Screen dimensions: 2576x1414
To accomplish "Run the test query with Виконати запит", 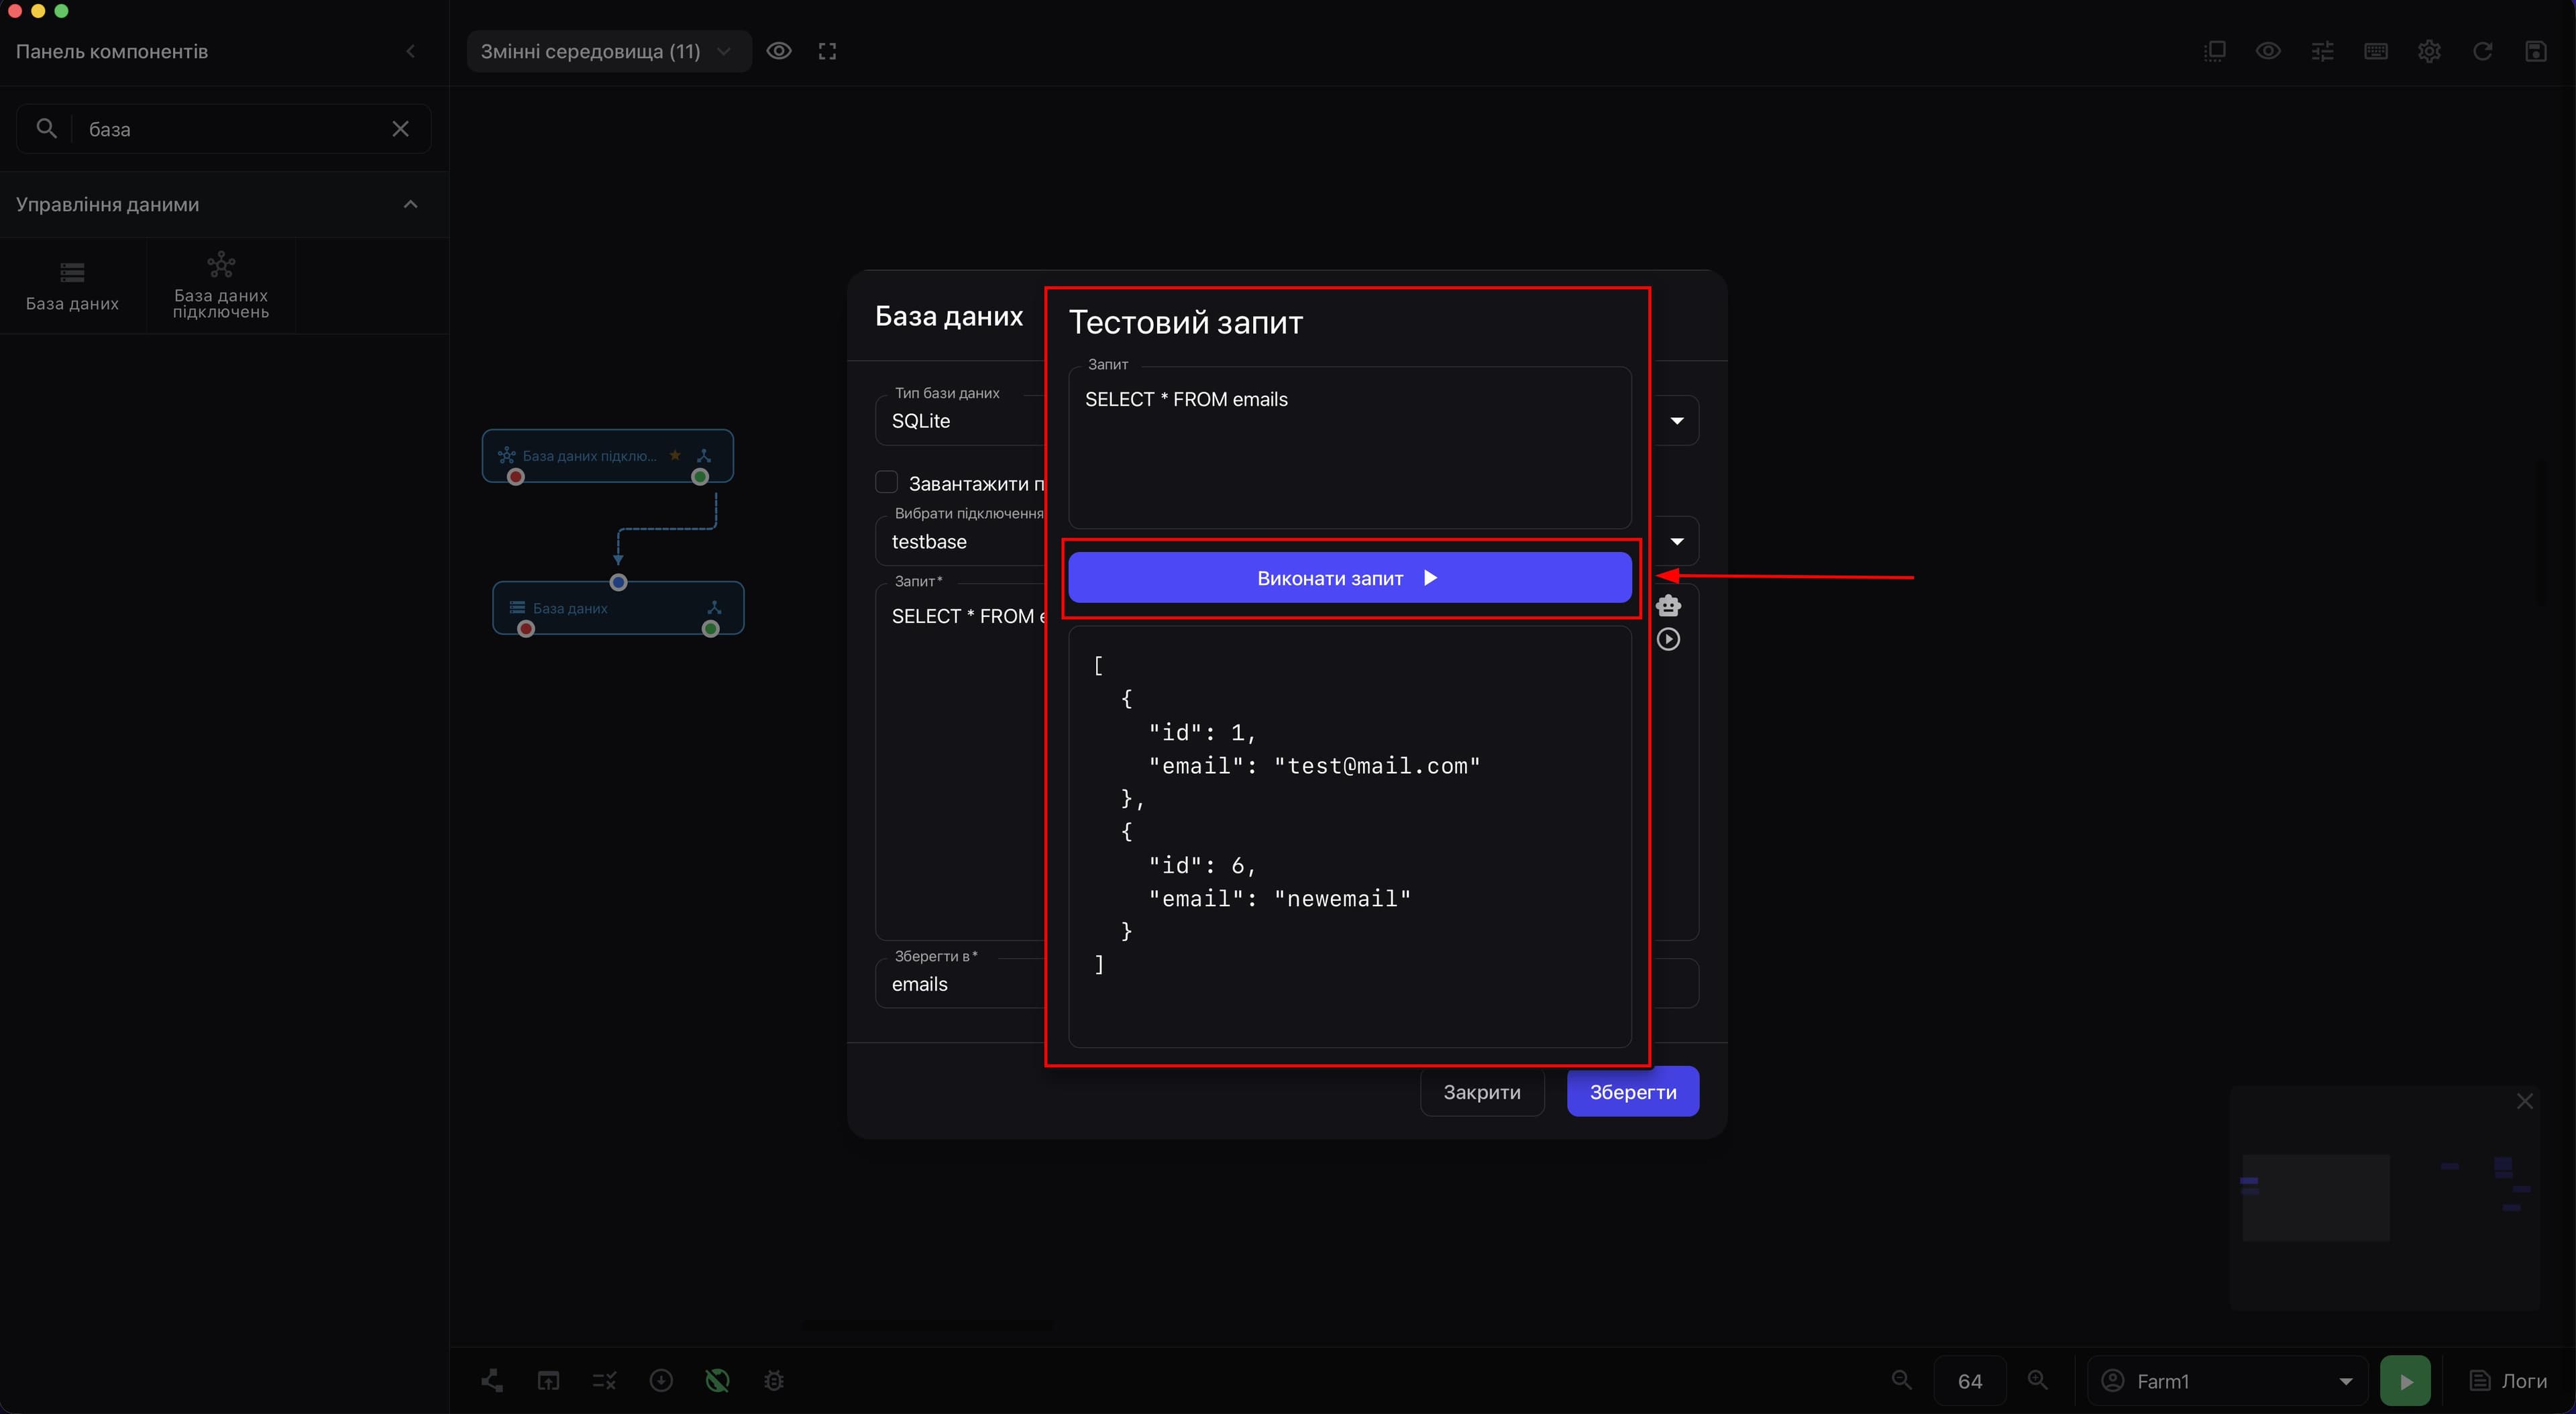I will pyautogui.click(x=1349, y=578).
